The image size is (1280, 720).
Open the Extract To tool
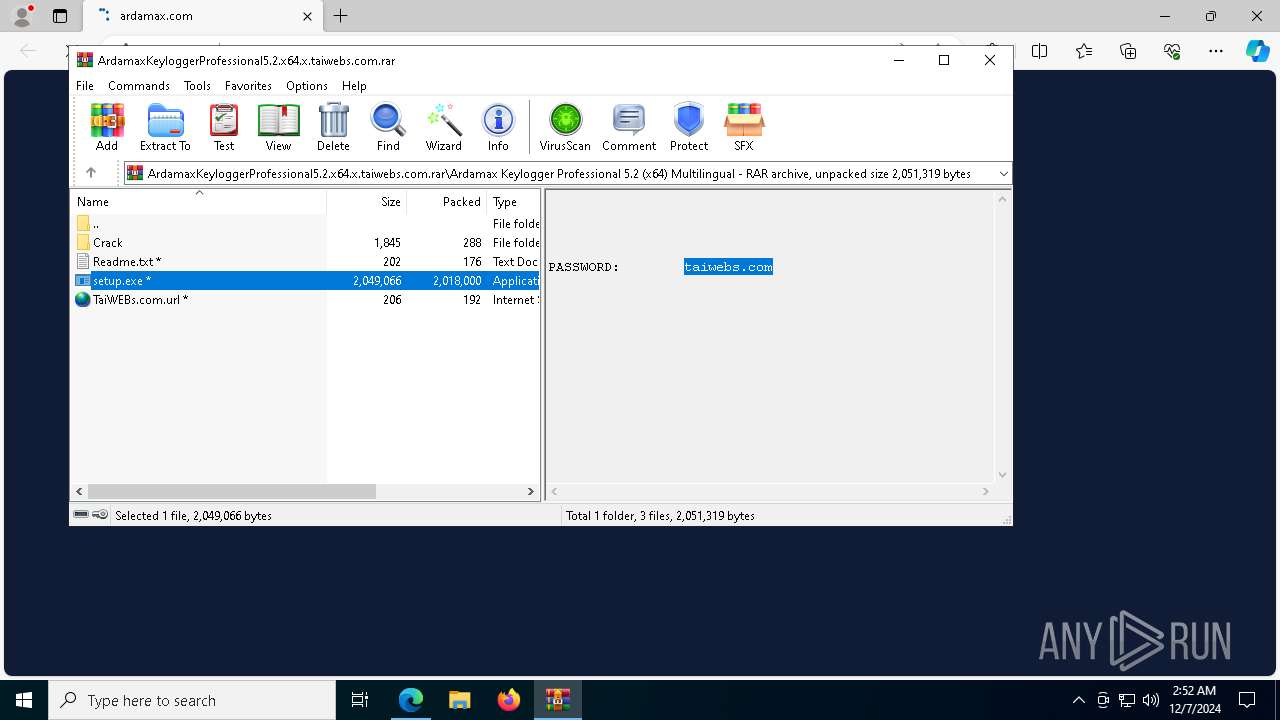click(x=165, y=127)
